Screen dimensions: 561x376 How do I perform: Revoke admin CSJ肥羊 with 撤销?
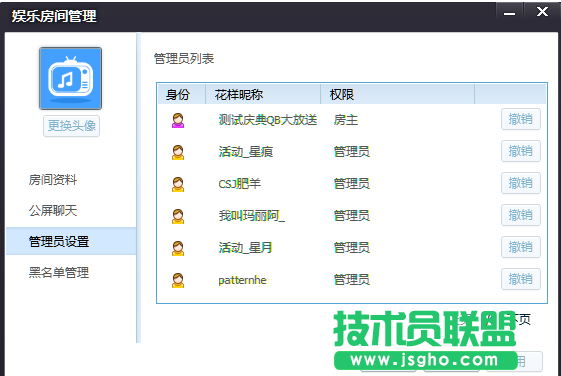521,183
